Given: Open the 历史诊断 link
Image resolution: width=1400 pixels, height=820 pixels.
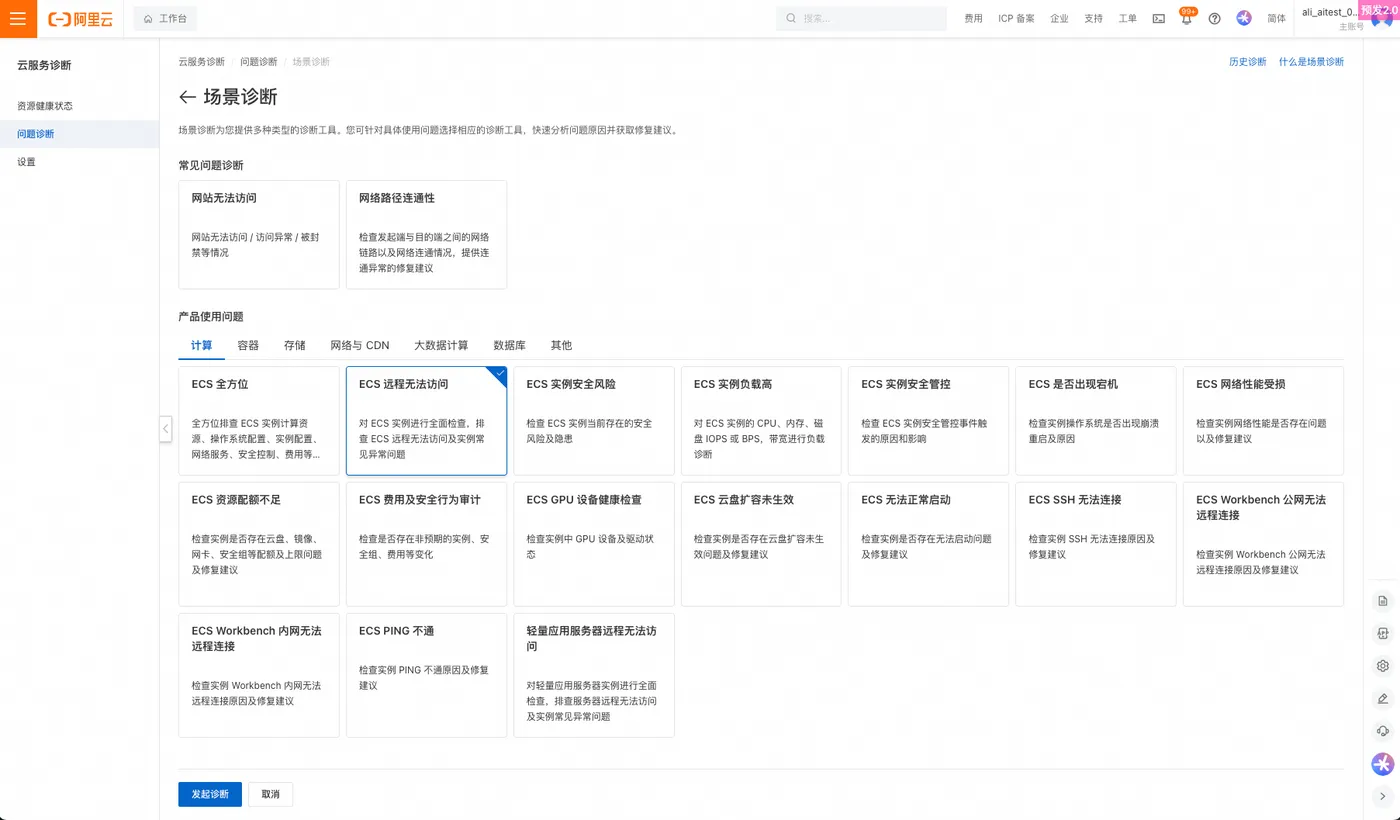Looking at the screenshot, I should click(x=1247, y=62).
